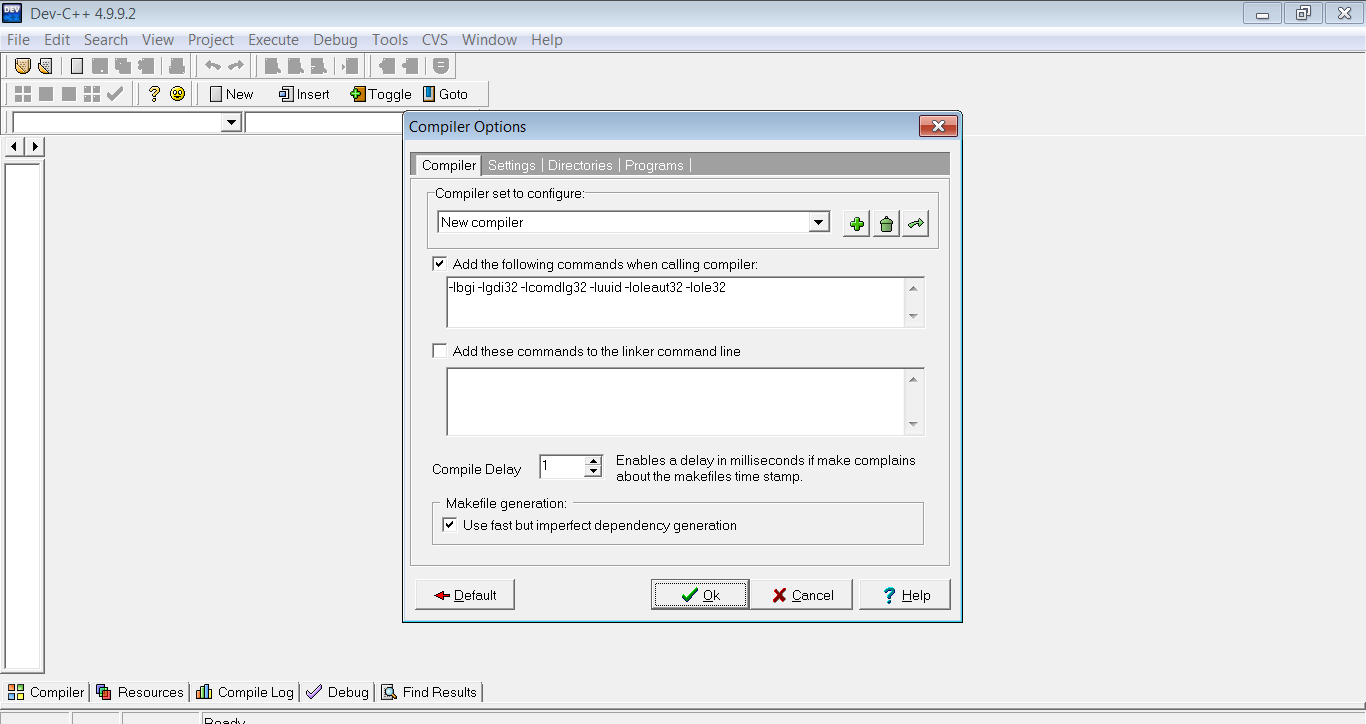Click the grayed Compile icon
Image resolution: width=1366 pixels, height=724 pixels.
click(23, 94)
